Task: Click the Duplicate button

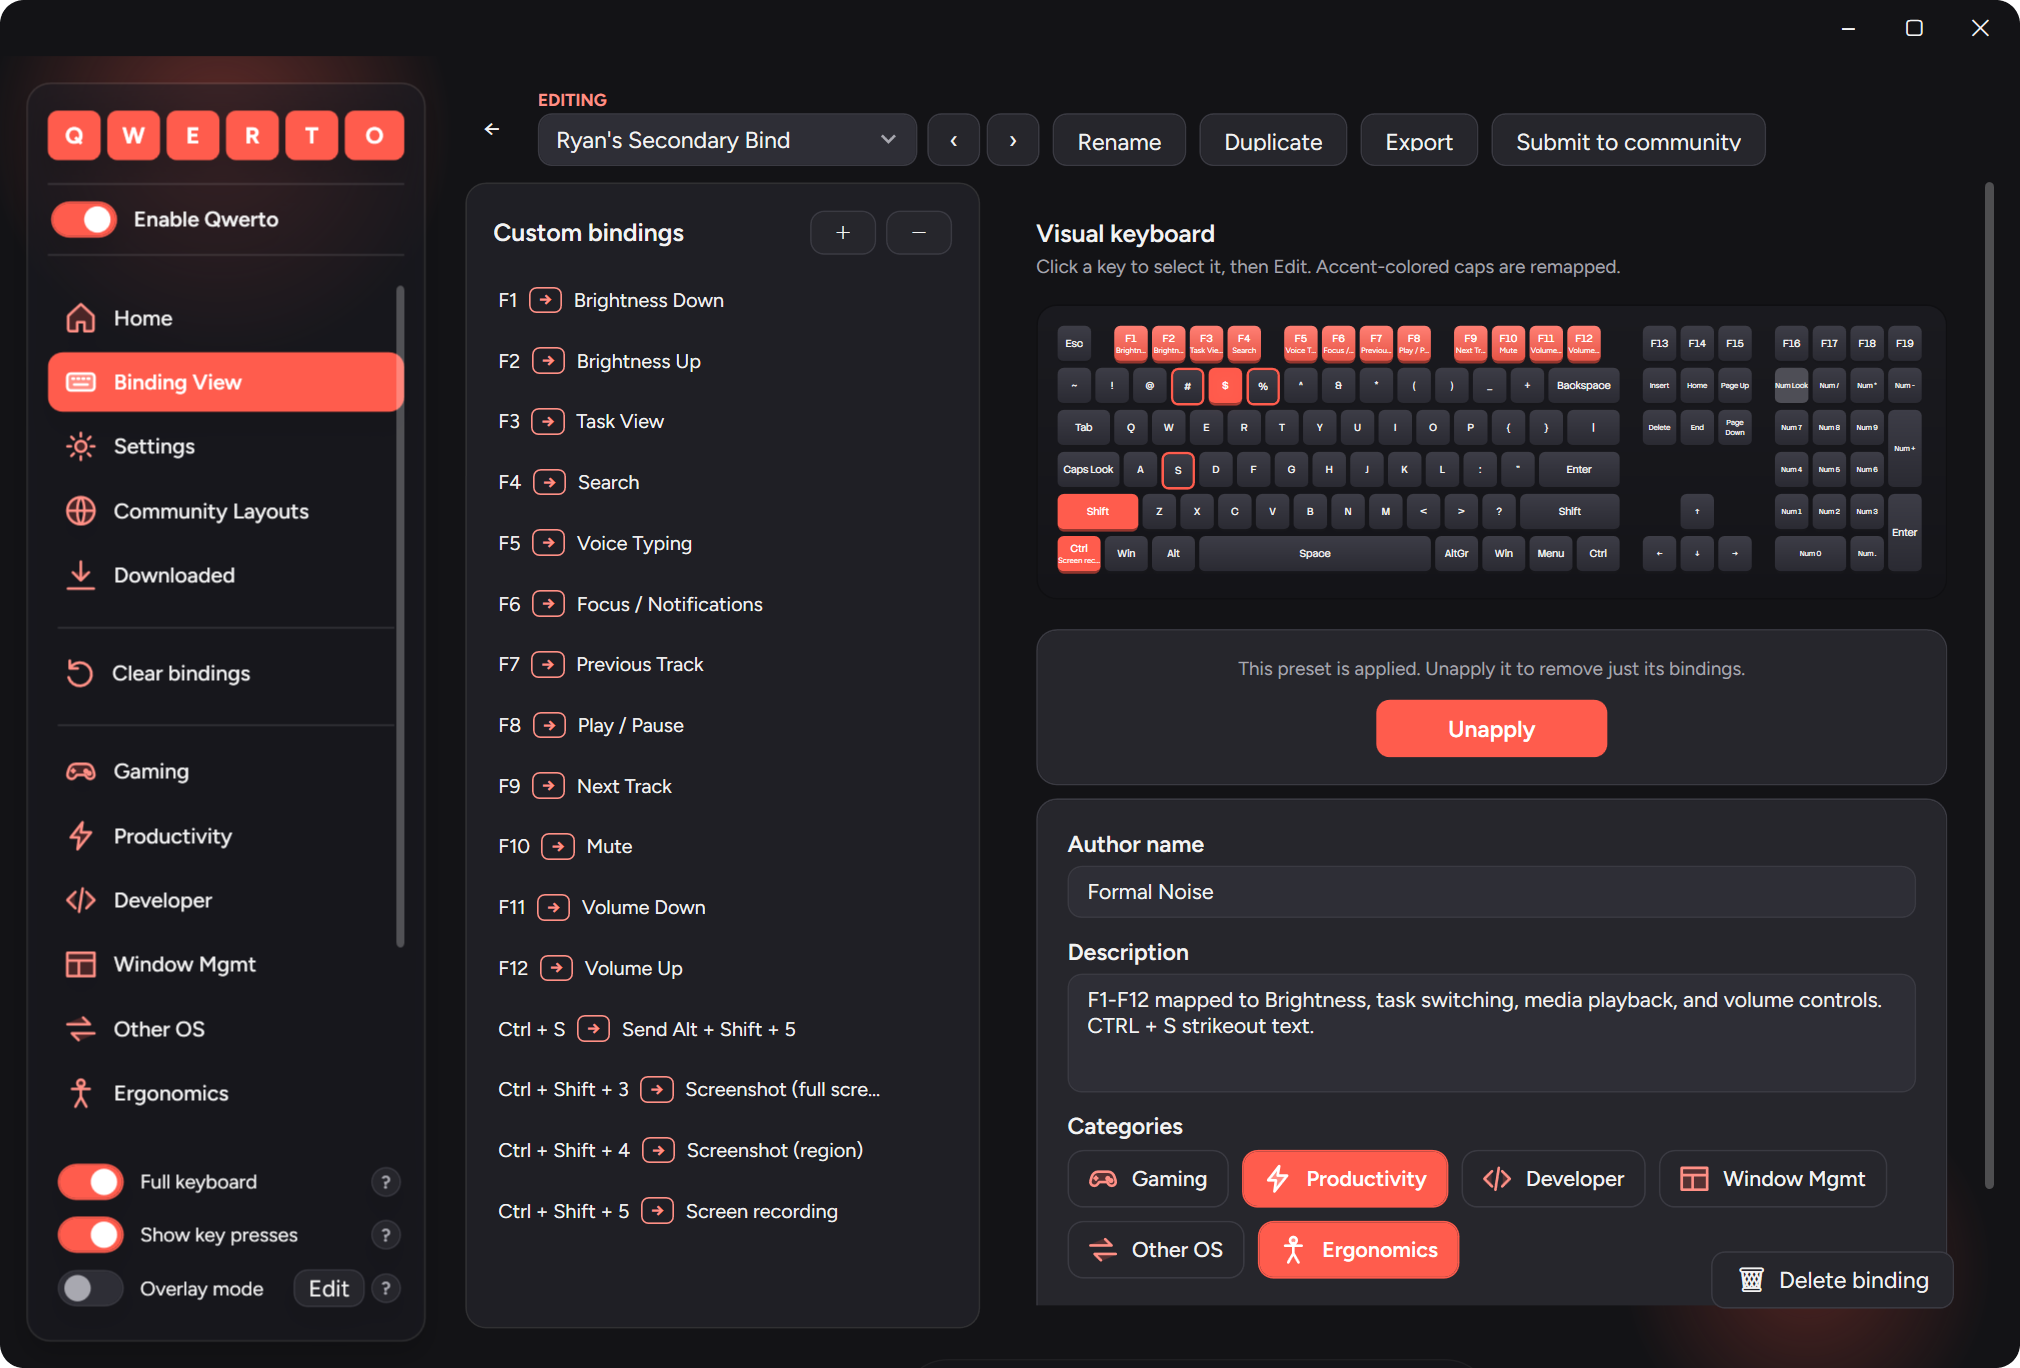Action: tap(1273, 140)
